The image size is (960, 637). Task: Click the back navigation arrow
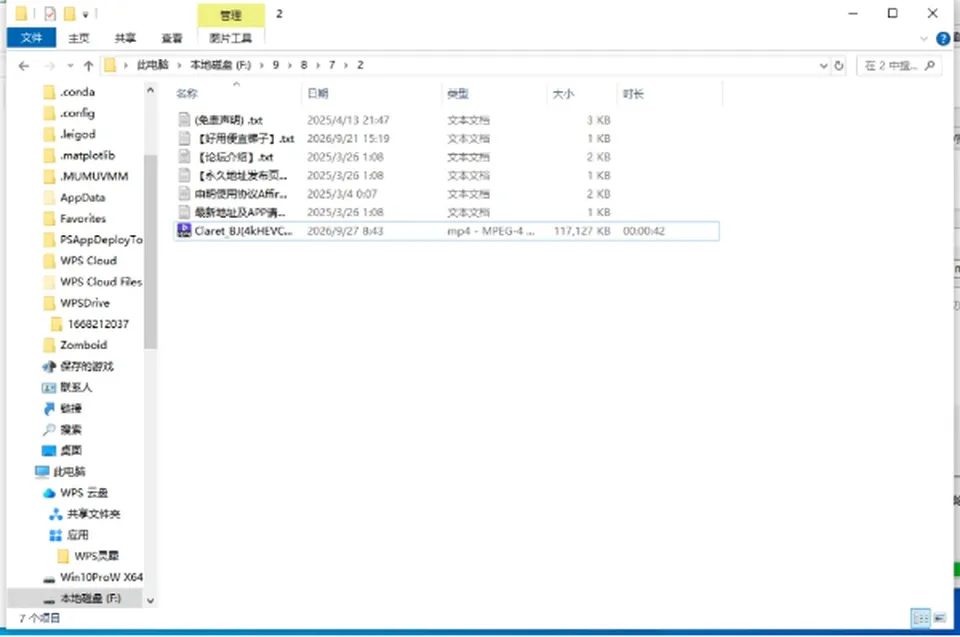point(24,66)
